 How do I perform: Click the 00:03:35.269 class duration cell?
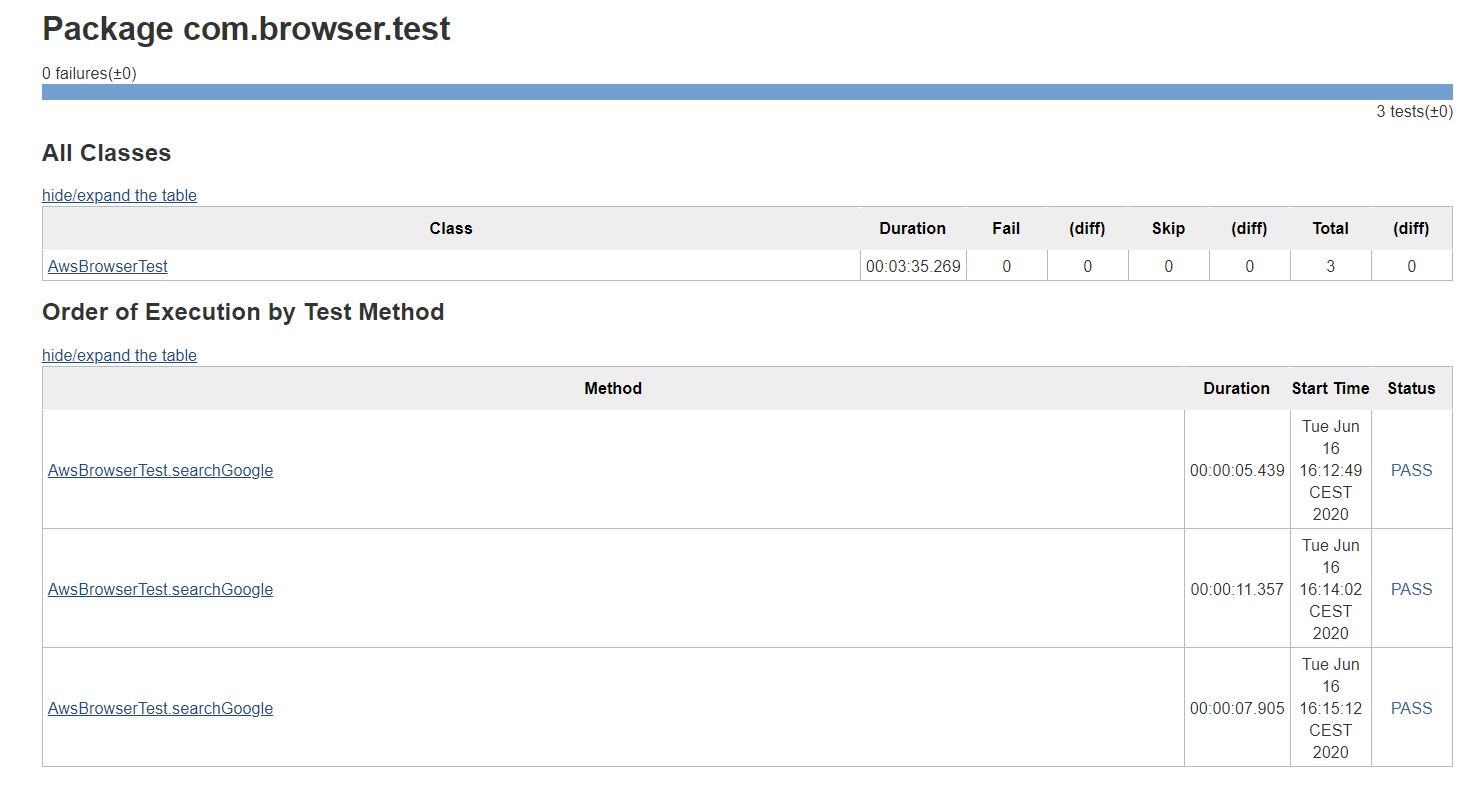click(x=913, y=266)
